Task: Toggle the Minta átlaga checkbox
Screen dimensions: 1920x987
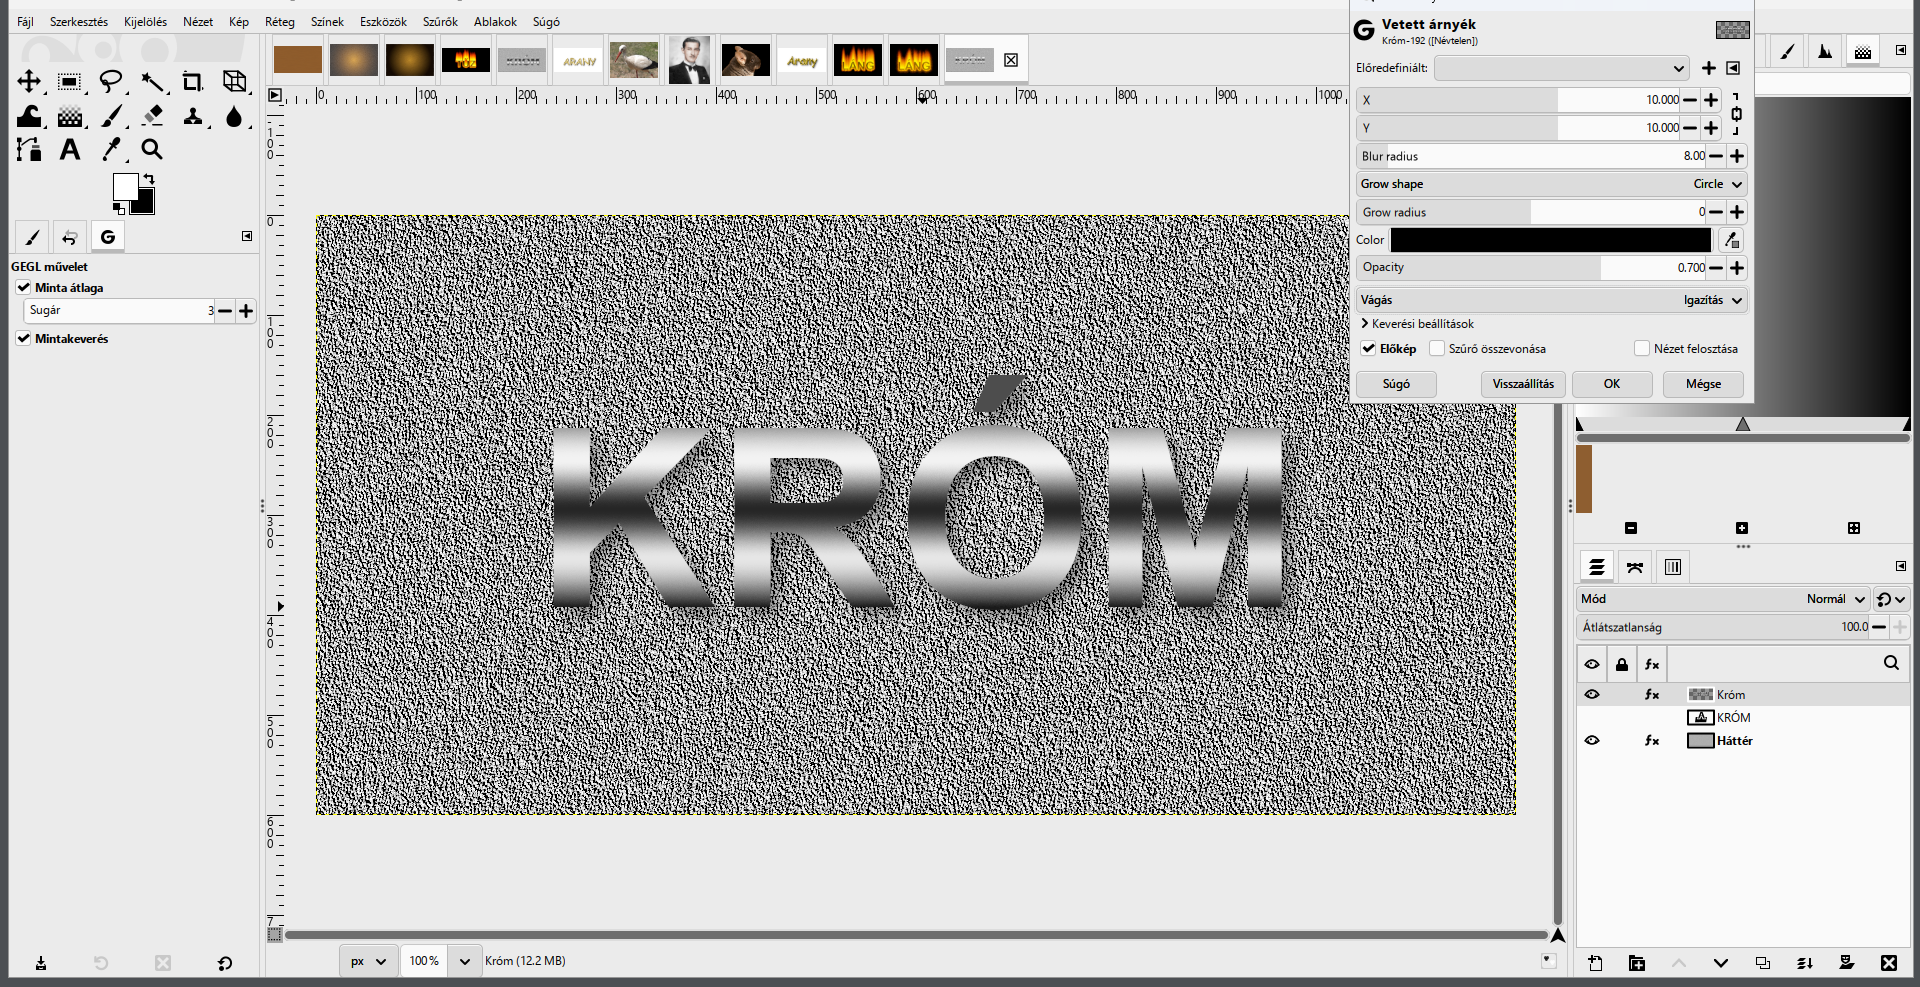Action: click(24, 287)
